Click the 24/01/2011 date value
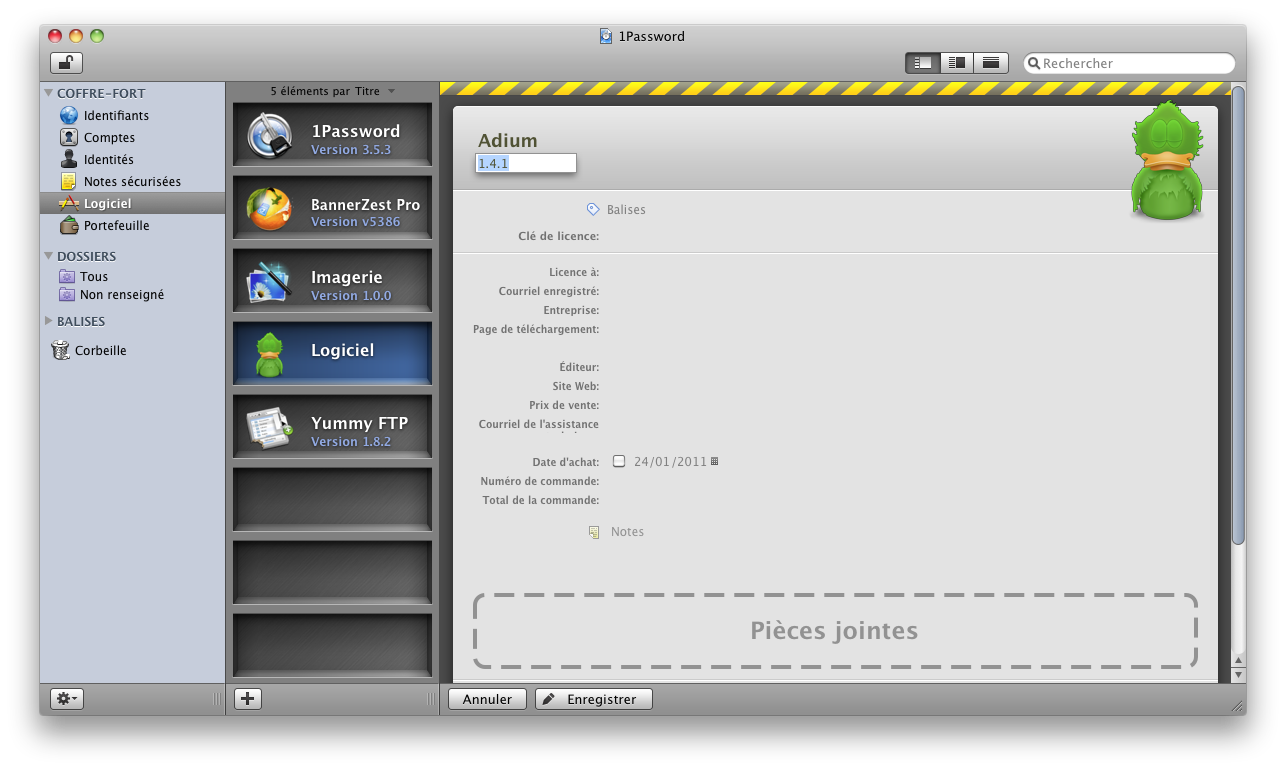Viewport: 1286px width, 770px height. [x=670, y=462]
